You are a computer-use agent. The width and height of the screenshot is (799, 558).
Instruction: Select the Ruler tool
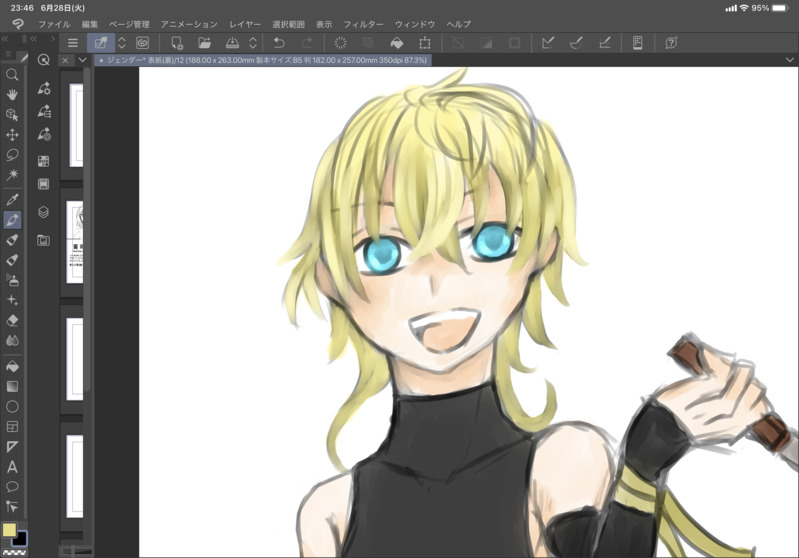(x=12, y=447)
